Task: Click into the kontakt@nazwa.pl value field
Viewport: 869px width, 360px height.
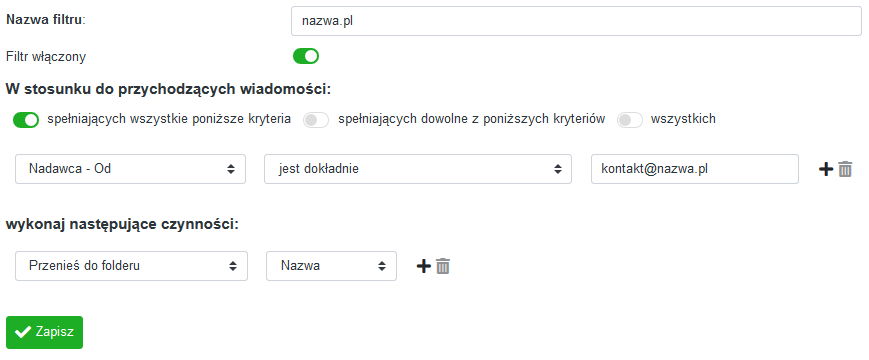Action: click(695, 169)
